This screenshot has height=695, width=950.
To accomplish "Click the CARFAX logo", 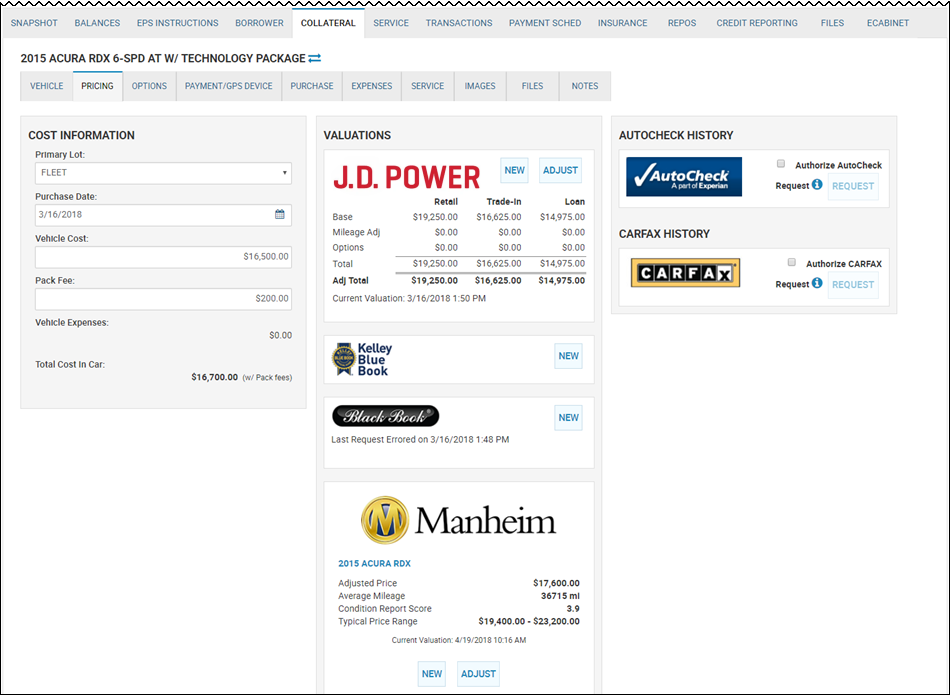I will coord(685,273).
